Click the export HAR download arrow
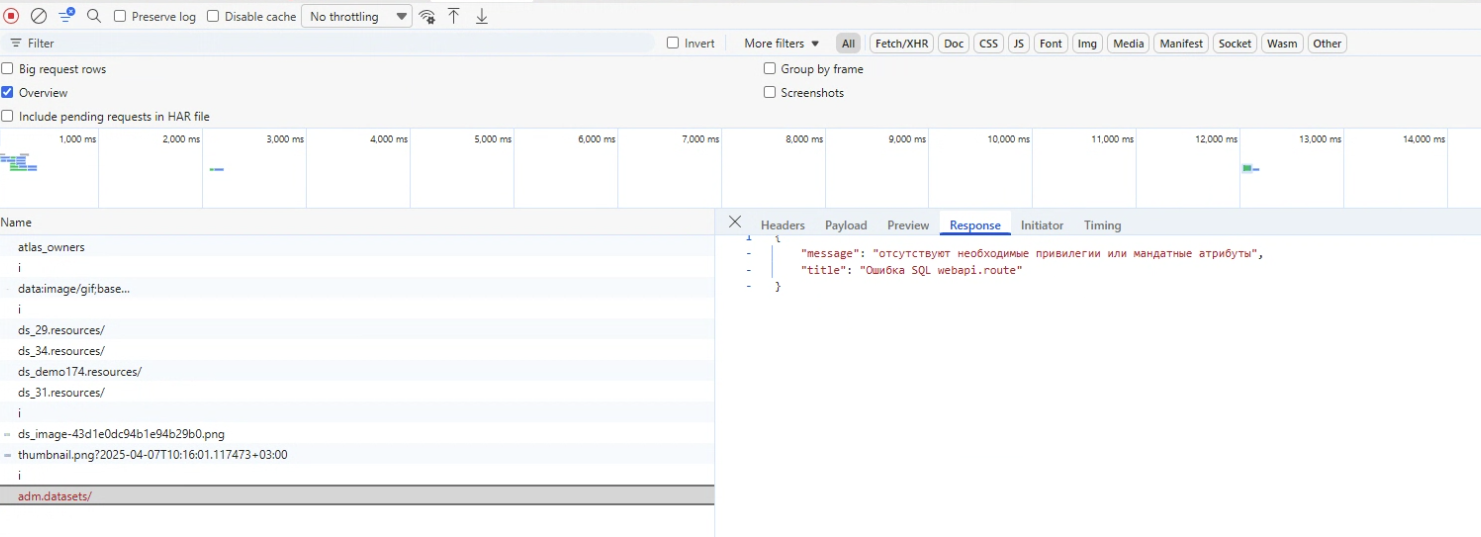Viewport: 1481px width, 537px height. tap(482, 16)
